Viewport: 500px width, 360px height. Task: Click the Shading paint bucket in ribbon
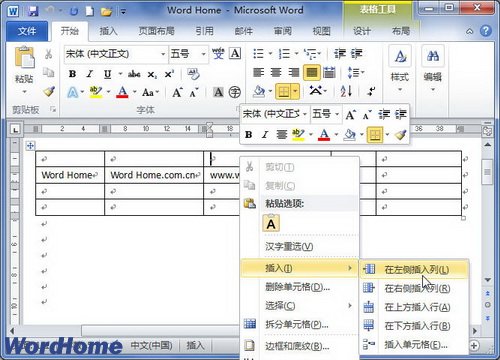(259, 91)
